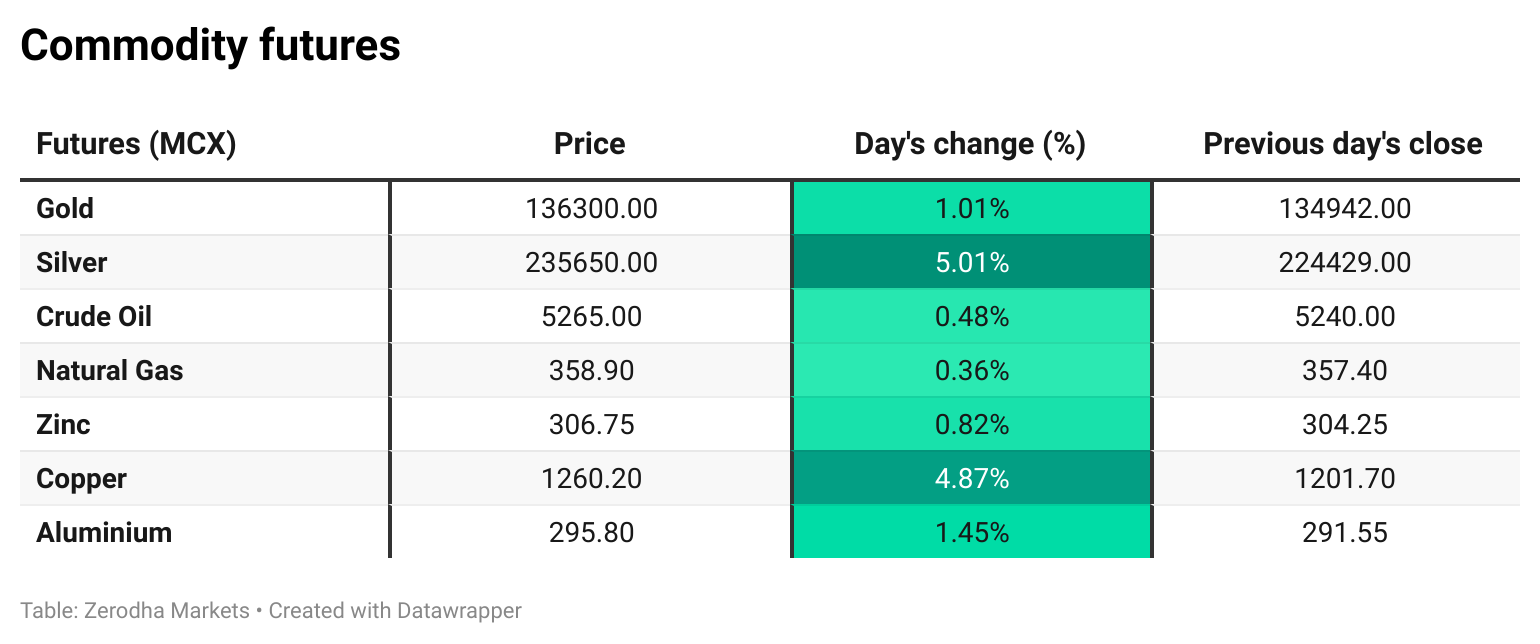Click the Commodity futures title
This screenshot has width=1540, height=644.
point(210,46)
